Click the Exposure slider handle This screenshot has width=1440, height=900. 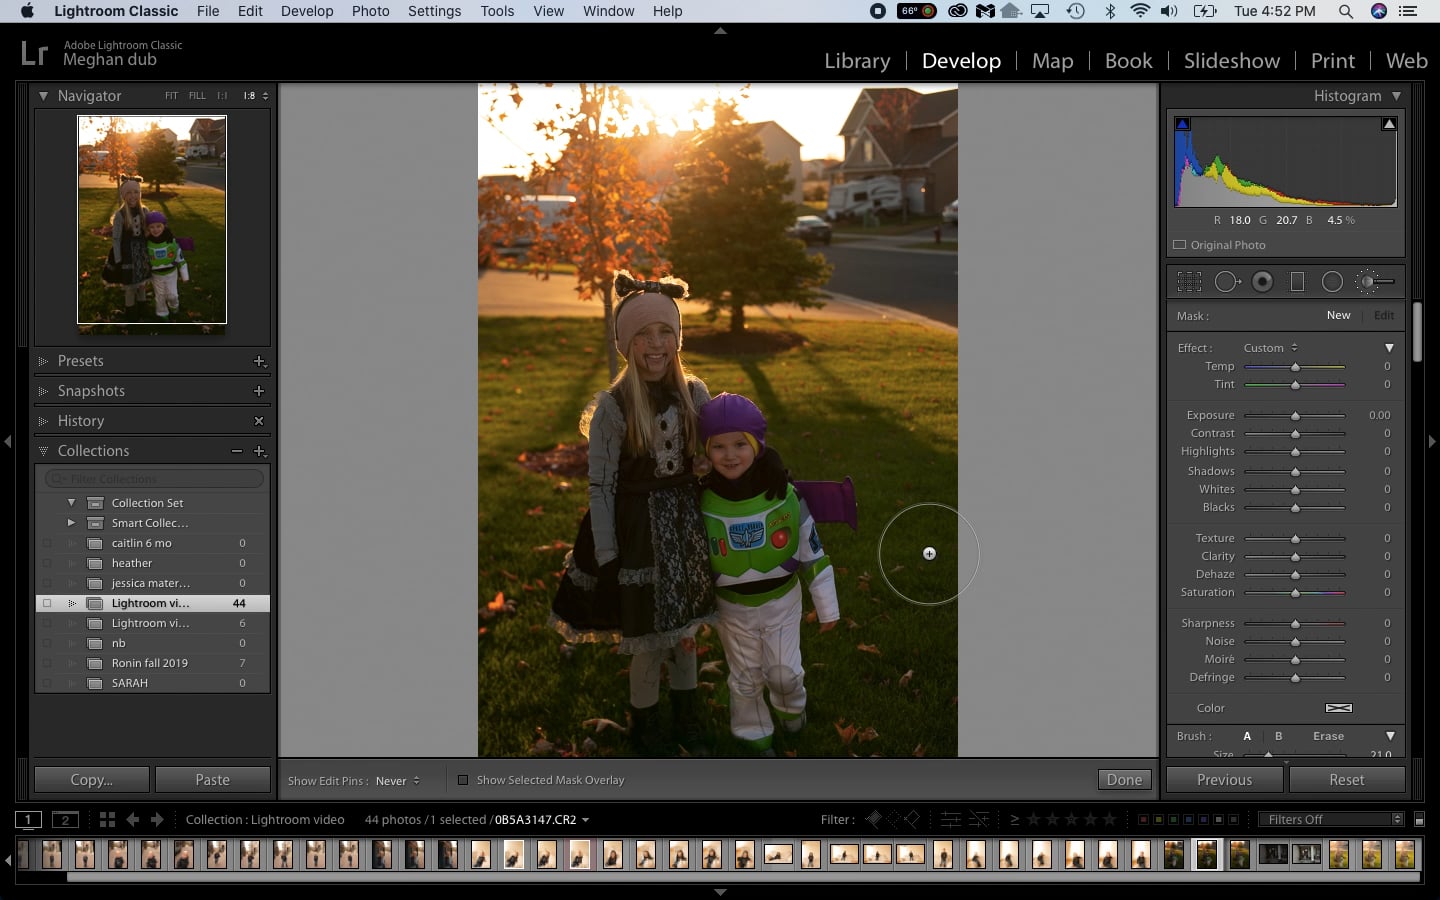[1295, 416]
